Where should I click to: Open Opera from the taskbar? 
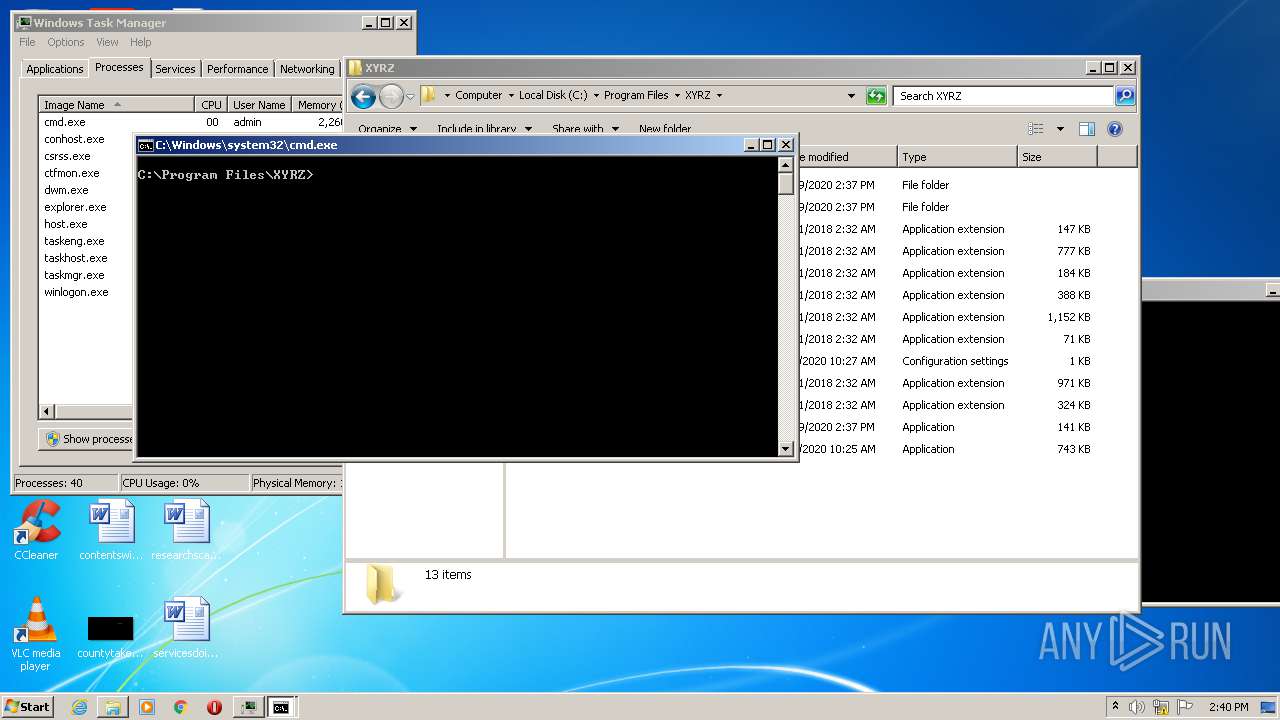214,707
